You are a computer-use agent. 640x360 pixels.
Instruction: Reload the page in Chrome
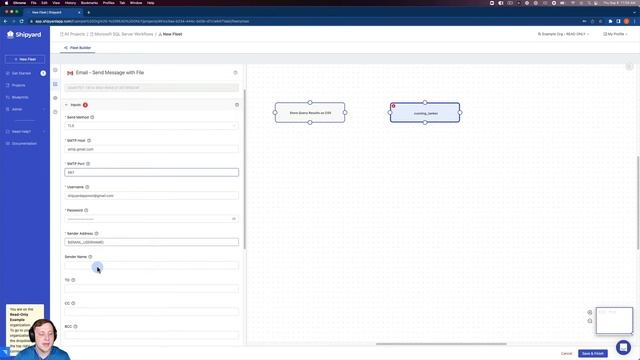click(x=22, y=21)
